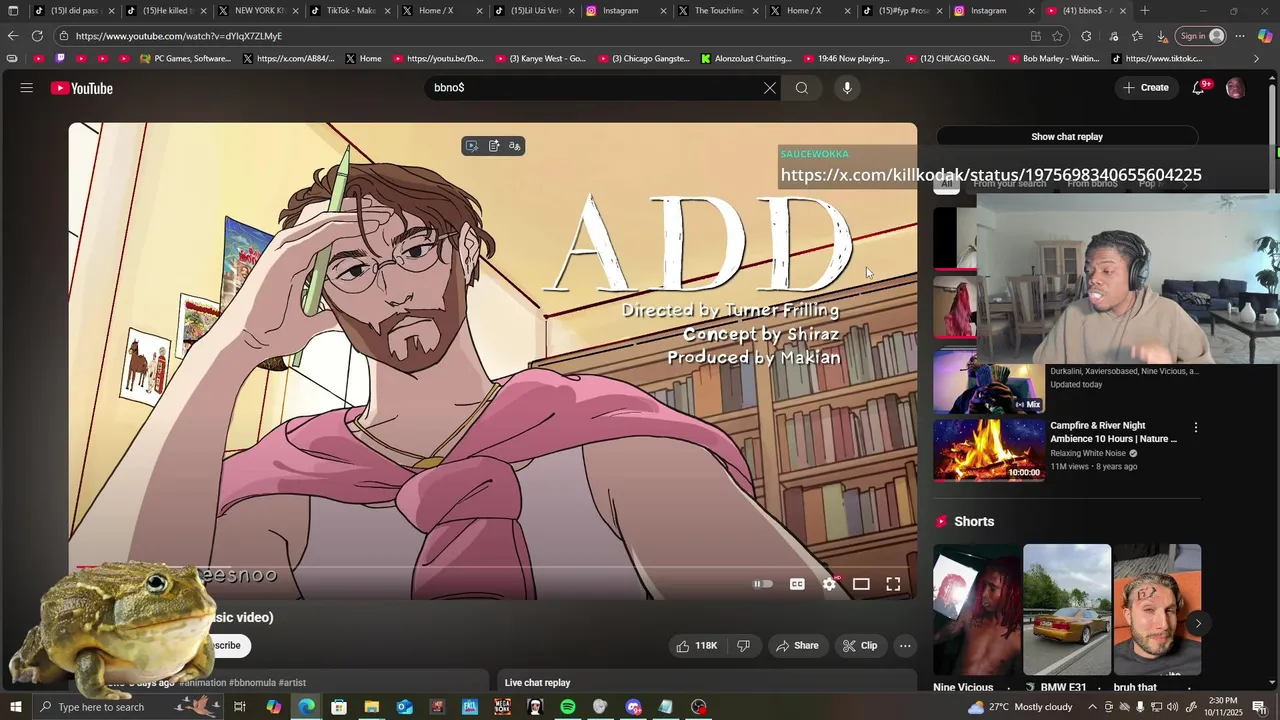The height and width of the screenshot is (720, 1280).
Task: Open PC Games, Software bookmark
Action: click(186, 59)
